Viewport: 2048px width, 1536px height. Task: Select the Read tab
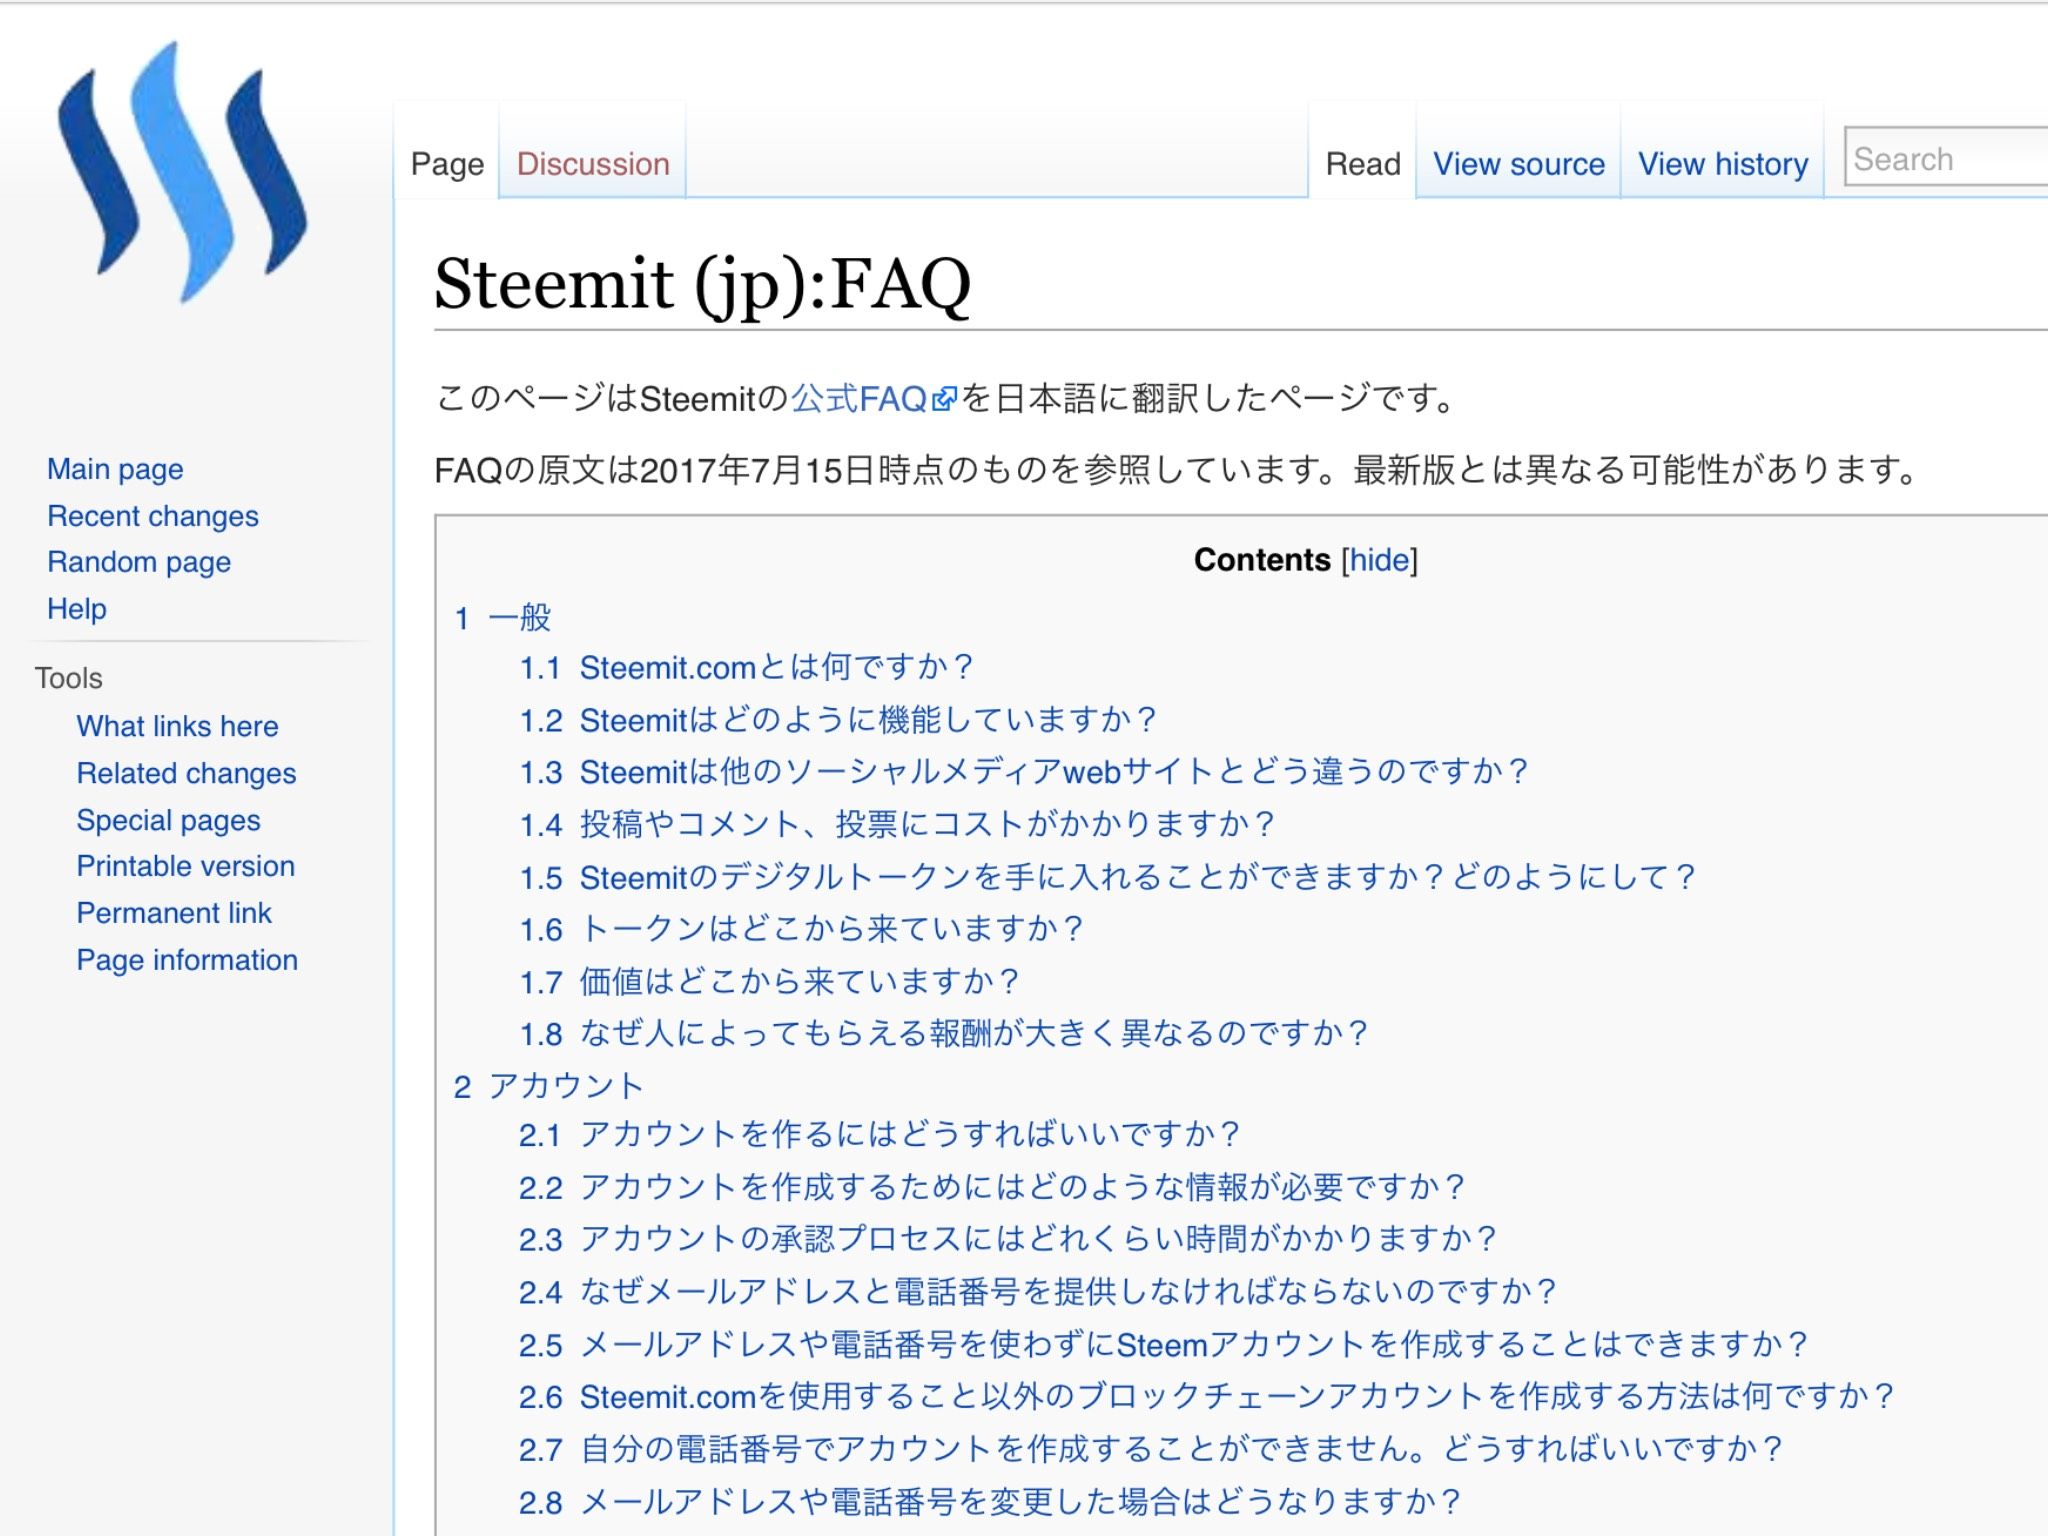1362,164
